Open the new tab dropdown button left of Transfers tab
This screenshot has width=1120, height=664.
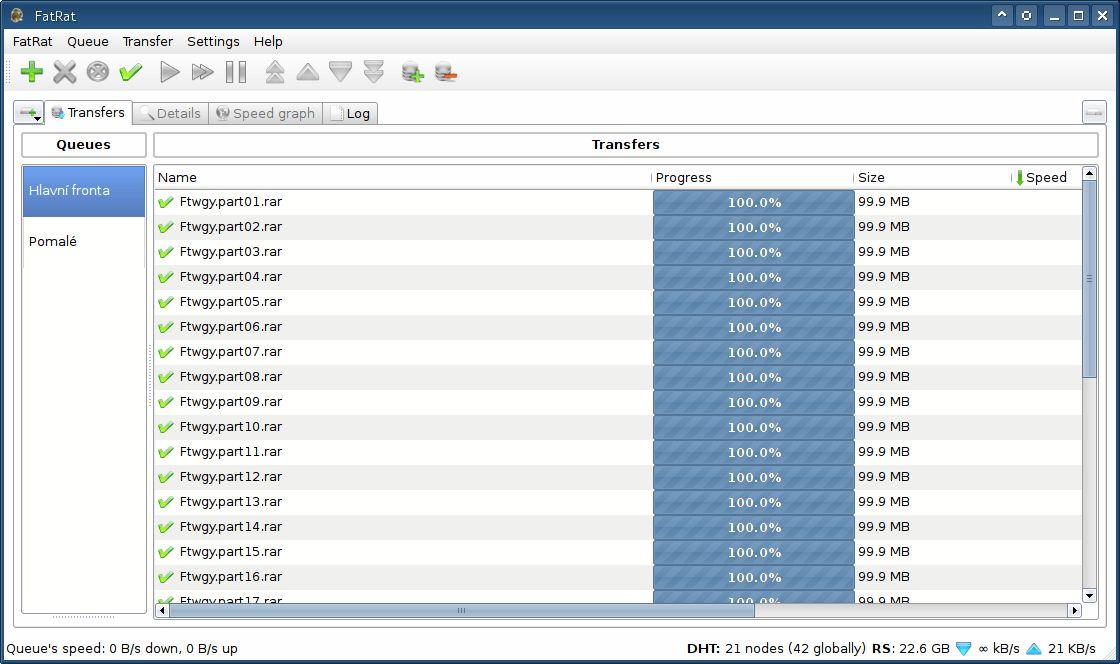pyautogui.click(x=29, y=113)
